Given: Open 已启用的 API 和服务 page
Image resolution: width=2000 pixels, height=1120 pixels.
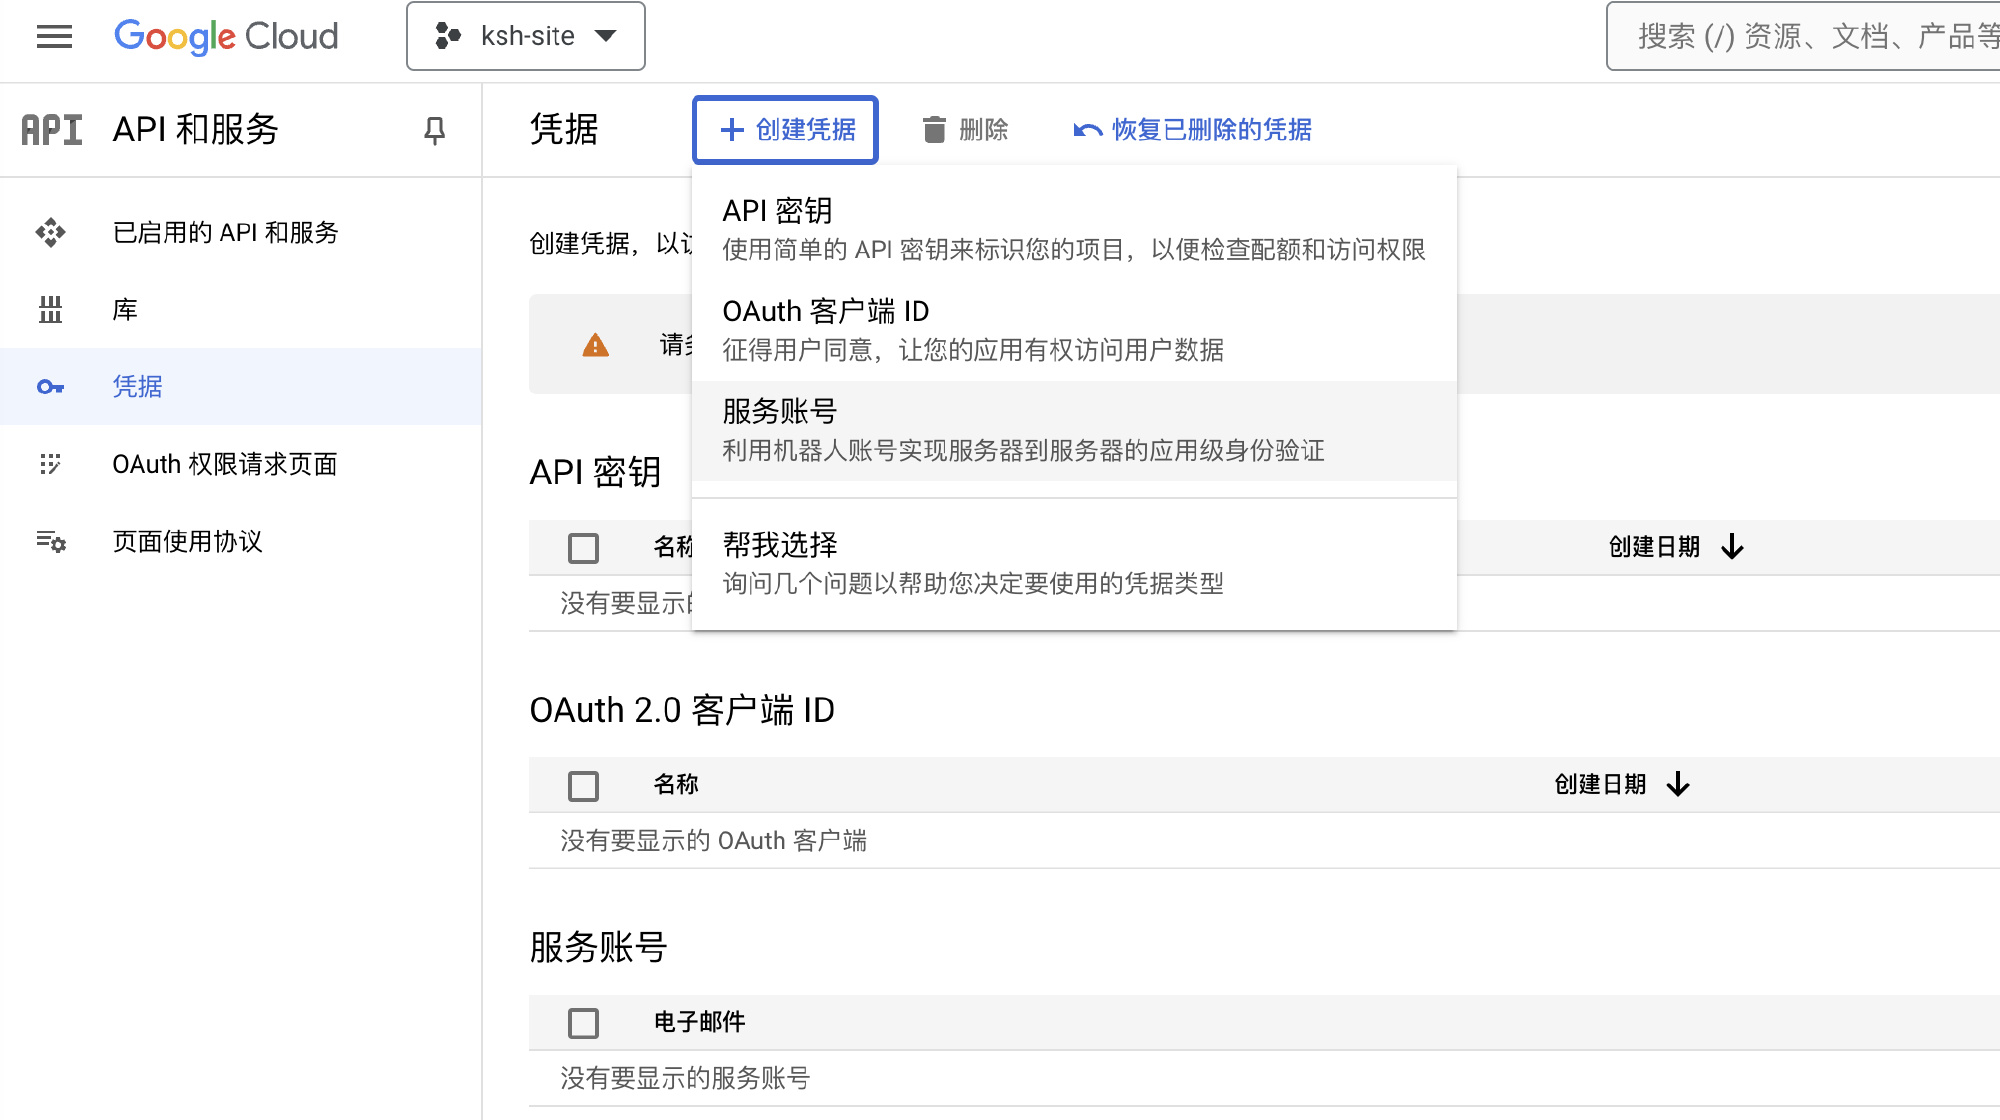Looking at the screenshot, I should click(x=241, y=233).
